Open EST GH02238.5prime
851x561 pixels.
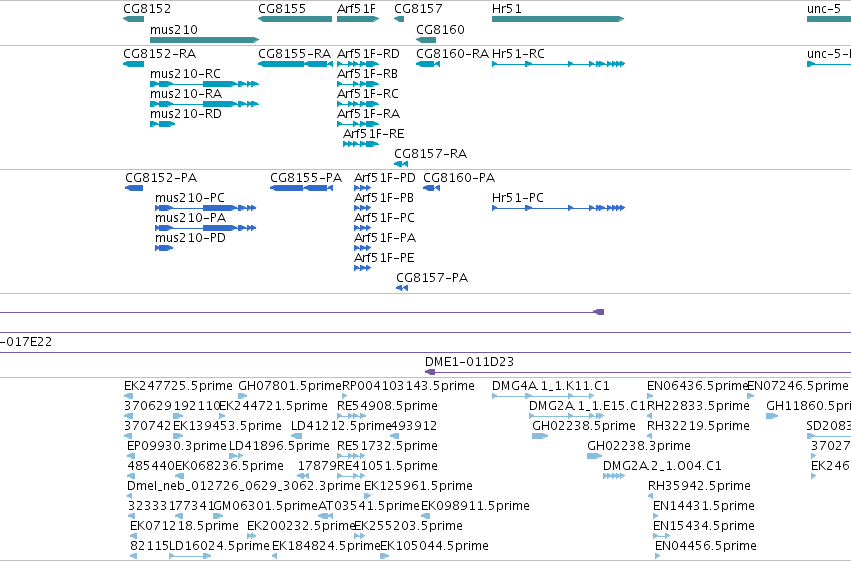(583, 426)
